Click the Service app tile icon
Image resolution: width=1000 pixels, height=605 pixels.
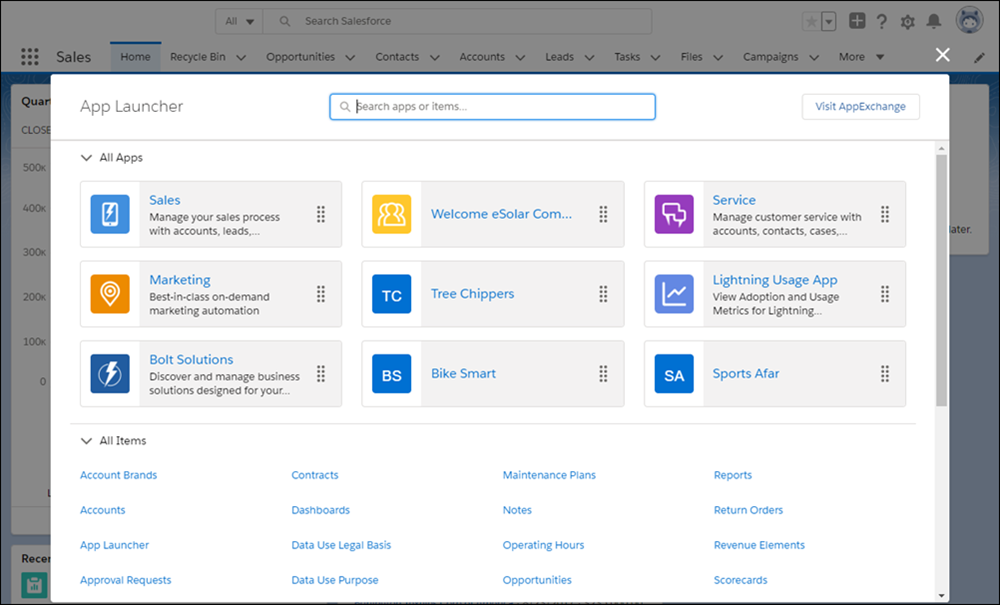point(674,214)
